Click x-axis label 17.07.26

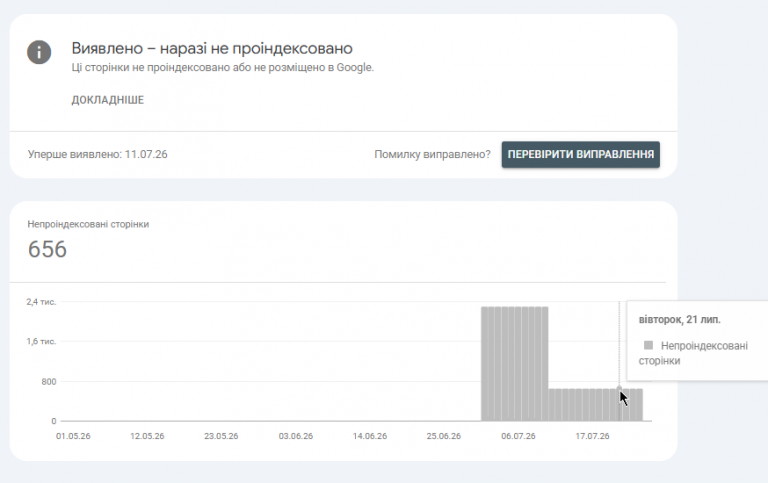pyautogui.click(x=592, y=436)
